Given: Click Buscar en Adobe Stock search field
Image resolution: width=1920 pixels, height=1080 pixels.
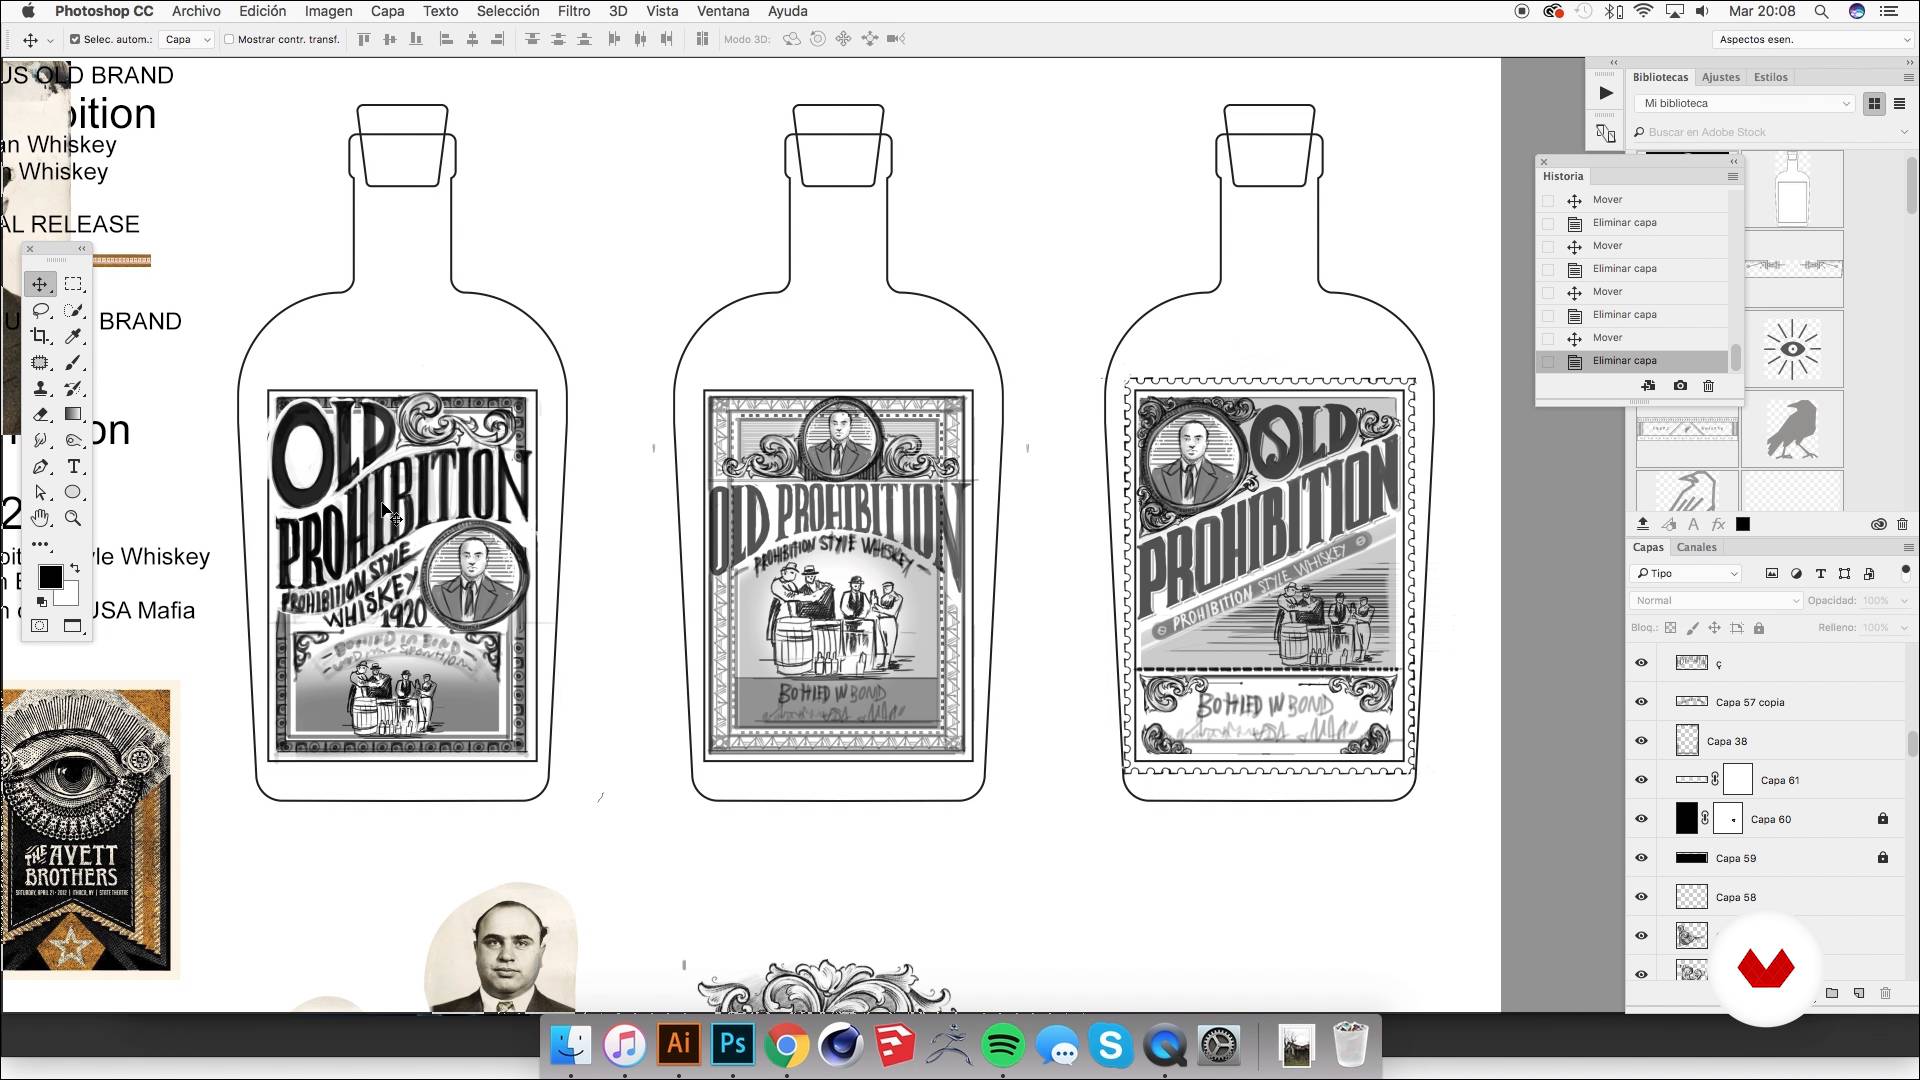Looking at the screenshot, I should pos(1770,132).
